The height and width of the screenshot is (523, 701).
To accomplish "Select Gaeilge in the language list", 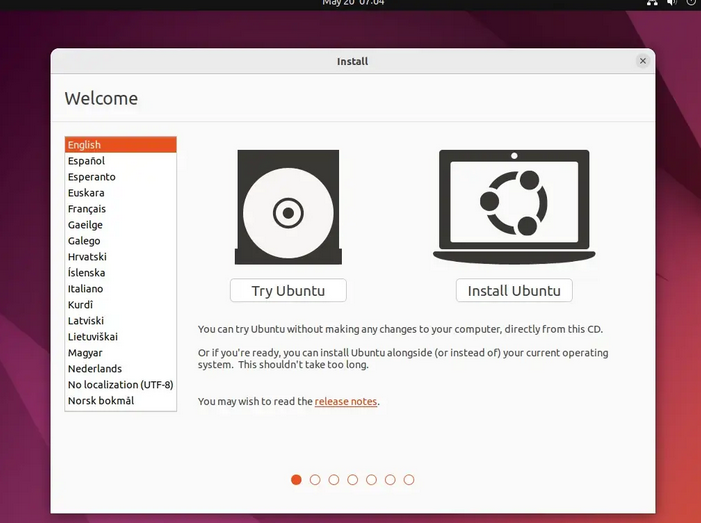I will click(x=121, y=225).
